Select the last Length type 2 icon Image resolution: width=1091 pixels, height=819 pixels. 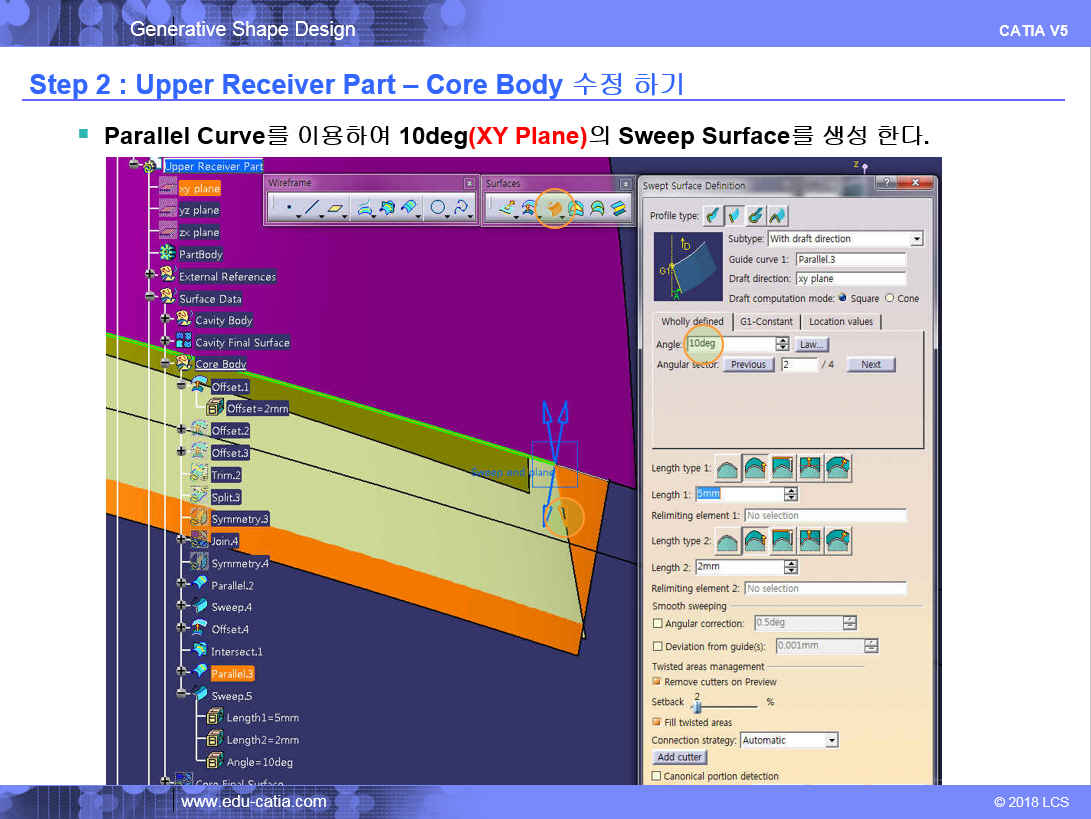pos(838,541)
